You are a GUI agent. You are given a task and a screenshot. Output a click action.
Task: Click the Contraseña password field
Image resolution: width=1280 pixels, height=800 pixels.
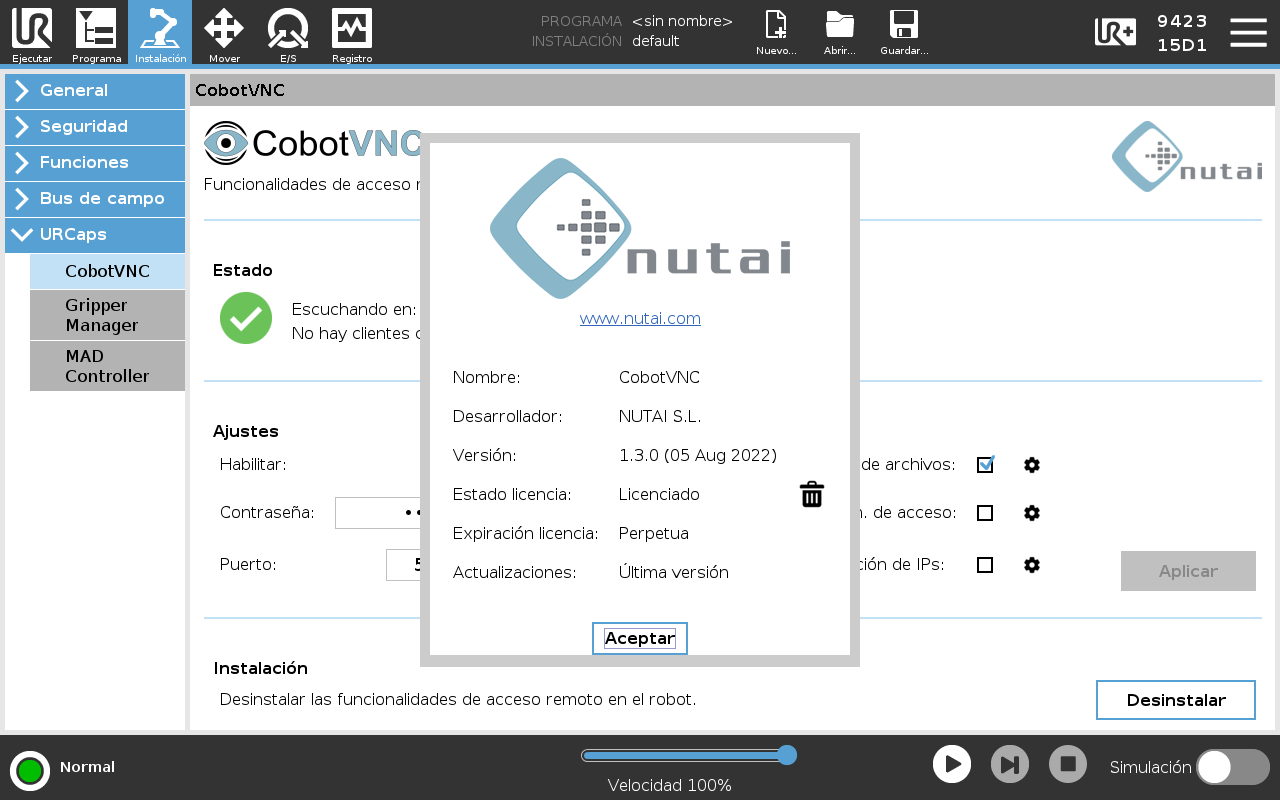pyautogui.click(x=378, y=513)
